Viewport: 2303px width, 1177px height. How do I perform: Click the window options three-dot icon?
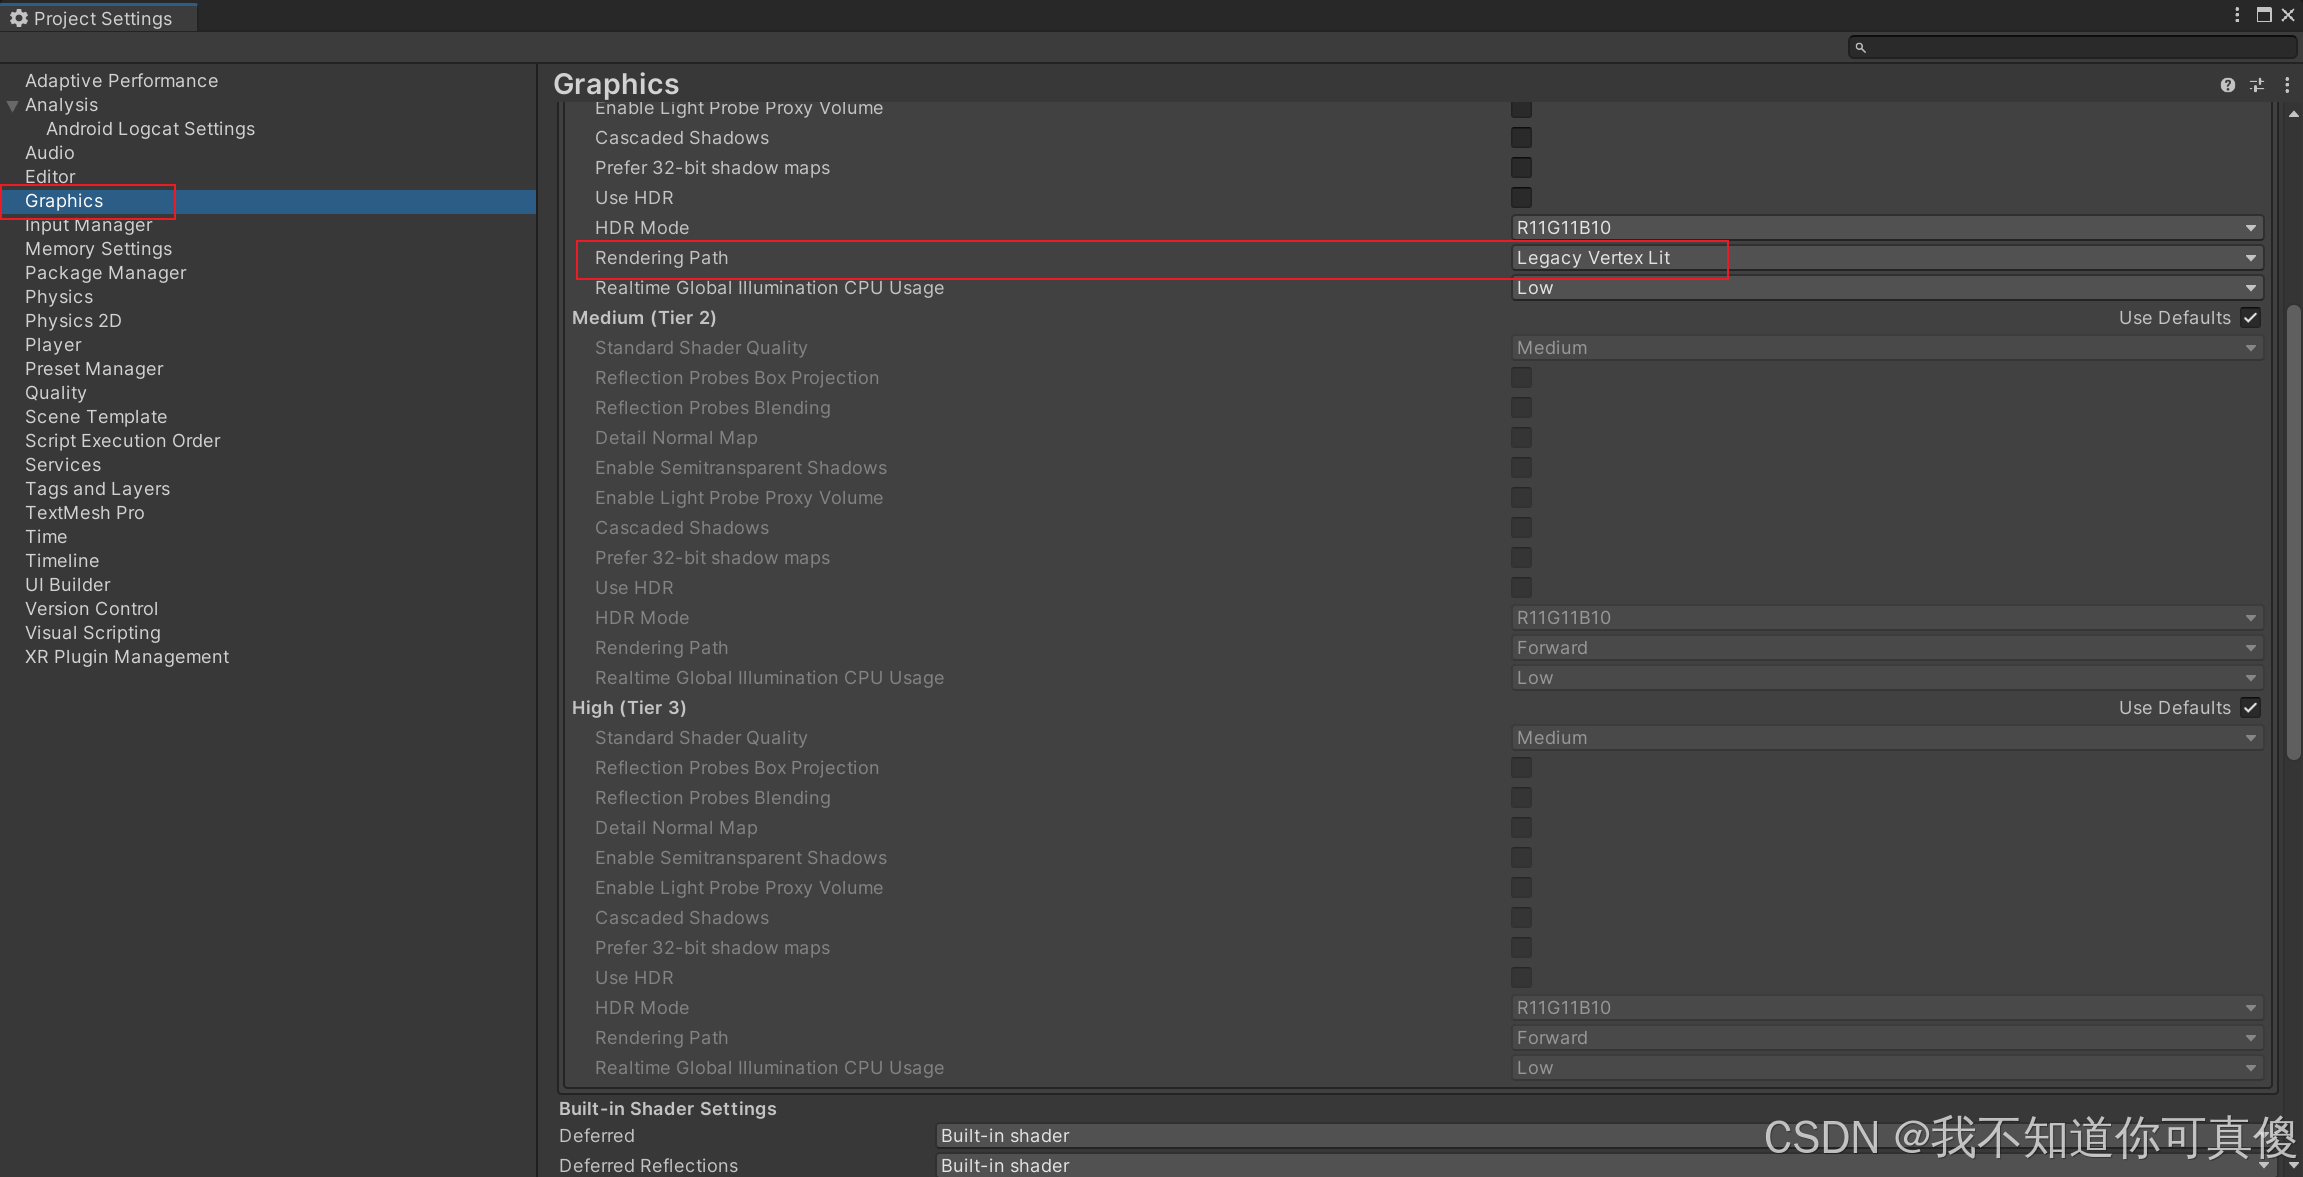[x=2237, y=15]
